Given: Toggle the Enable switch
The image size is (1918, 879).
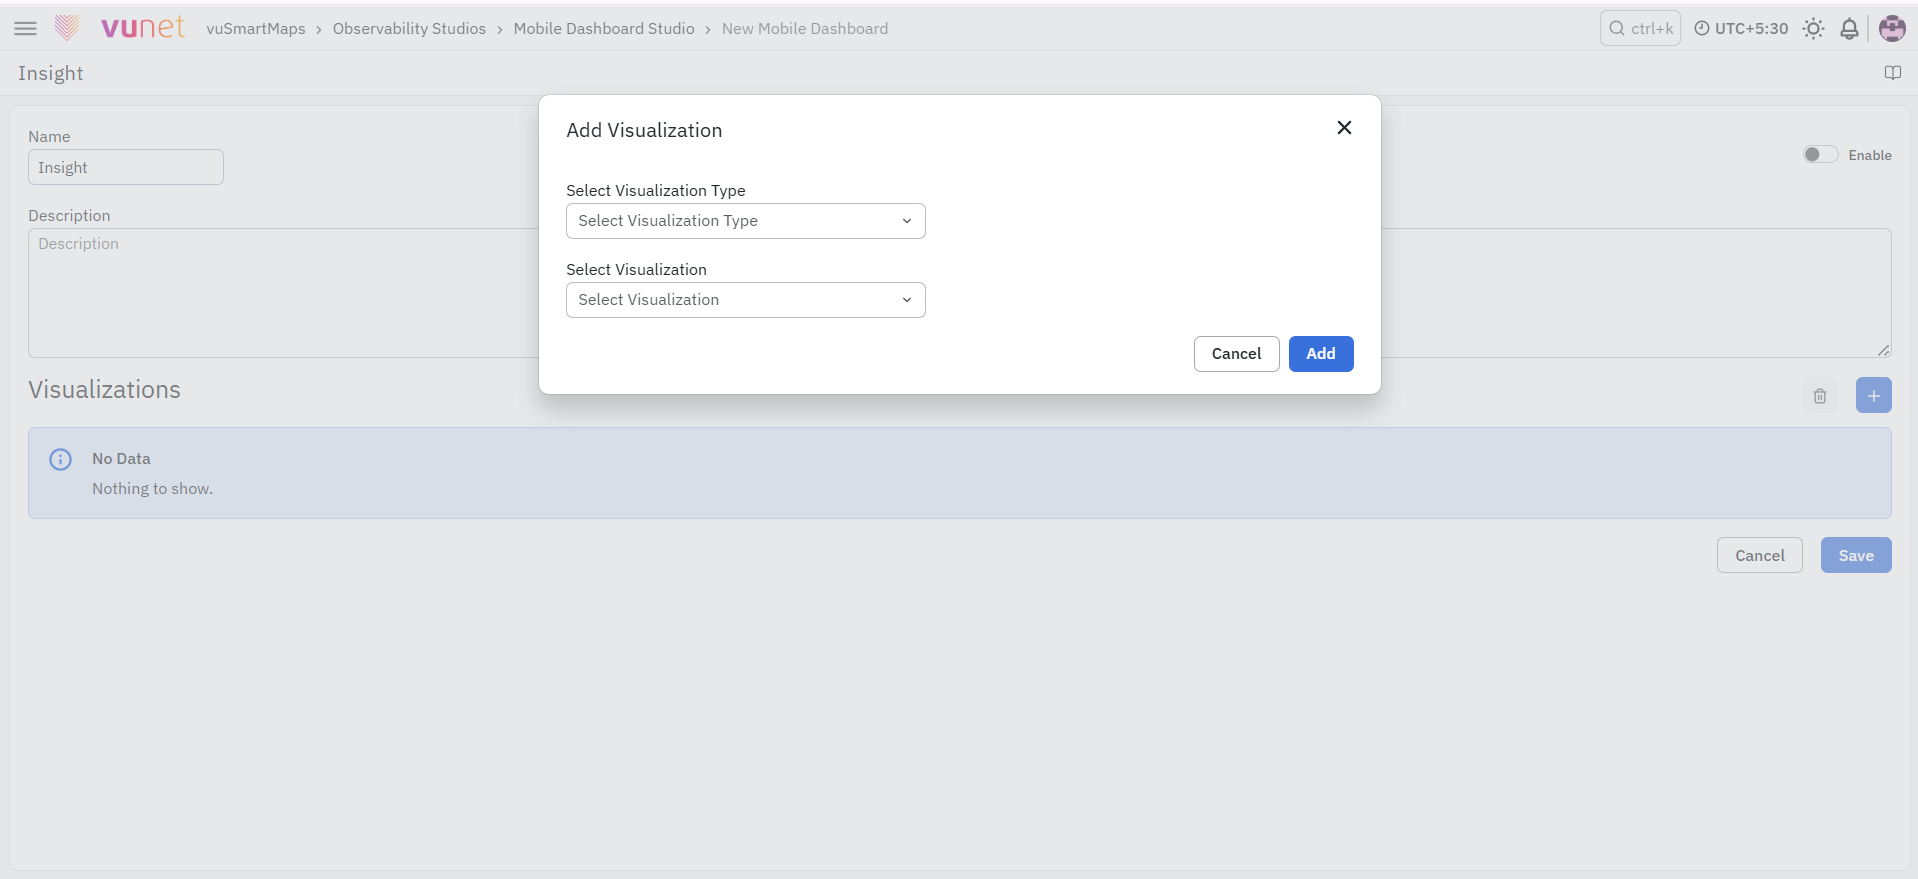Looking at the screenshot, I should [x=1820, y=154].
